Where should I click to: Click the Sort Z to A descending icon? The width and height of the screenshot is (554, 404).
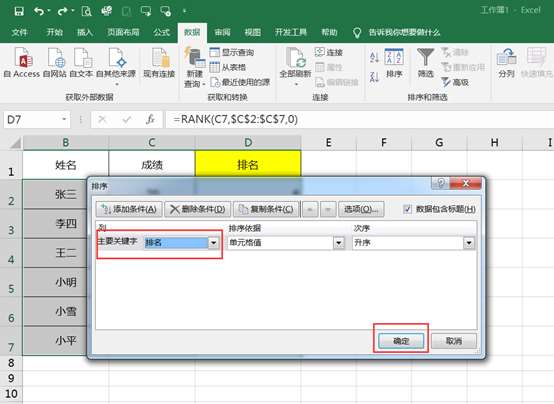pos(374,77)
